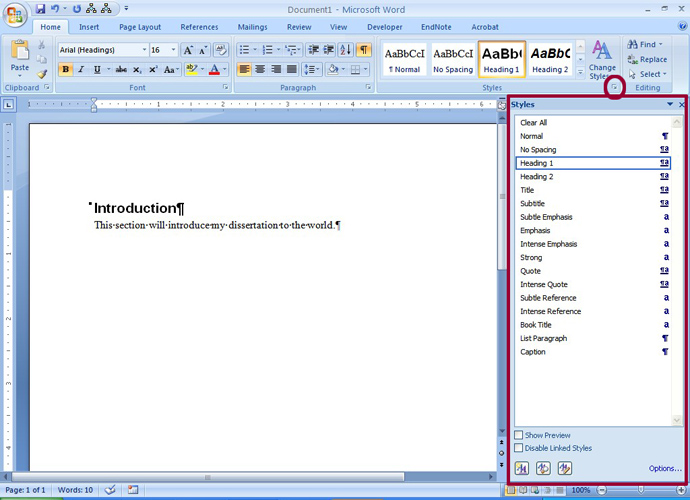Click the Office button orb
This screenshot has width=690, height=500.
pos(15,16)
